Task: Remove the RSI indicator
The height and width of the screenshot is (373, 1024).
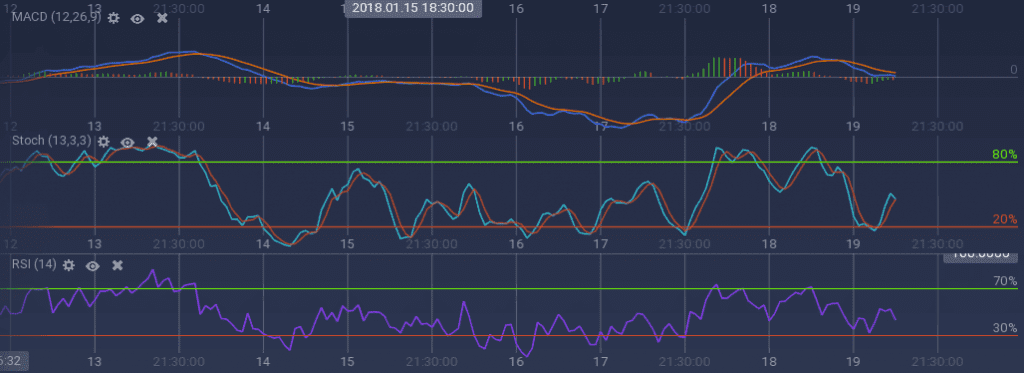Action: click(x=118, y=265)
